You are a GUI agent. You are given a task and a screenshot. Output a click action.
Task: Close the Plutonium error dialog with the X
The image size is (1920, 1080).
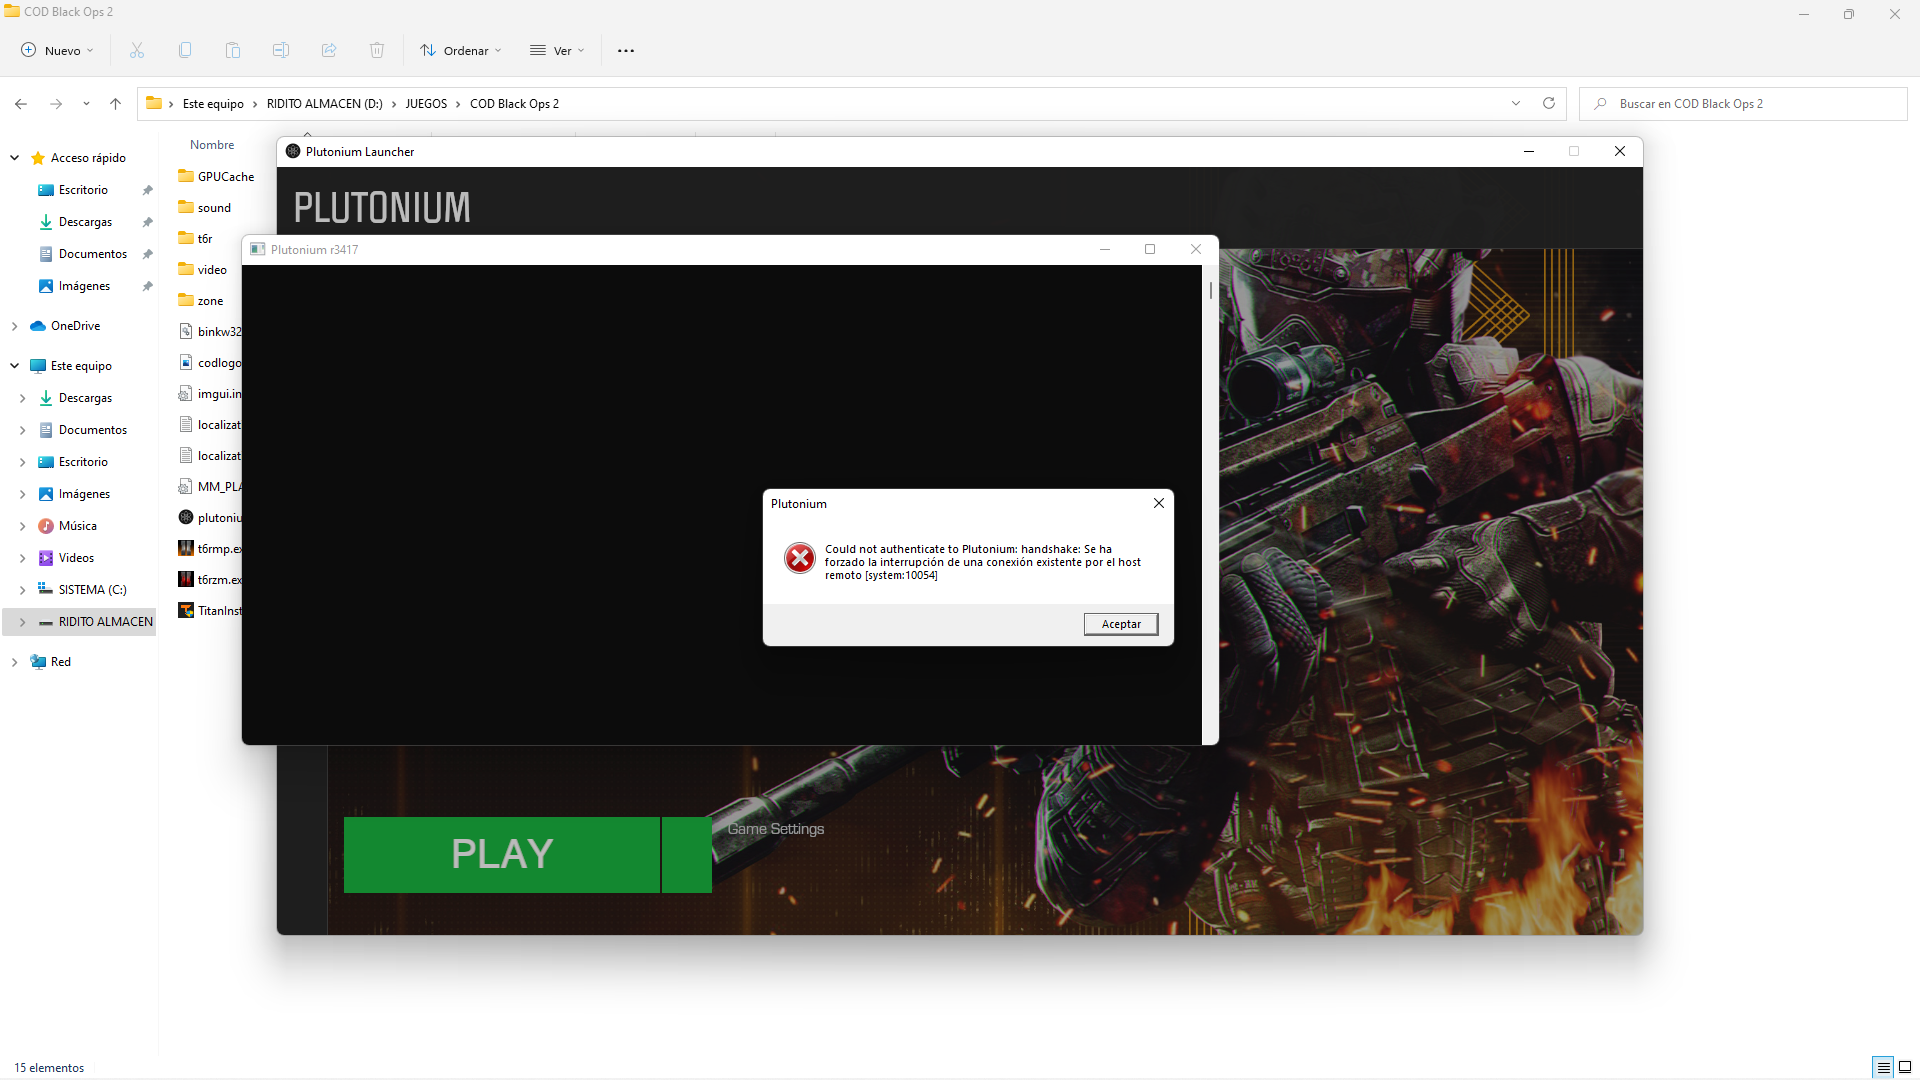pyautogui.click(x=1159, y=503)
